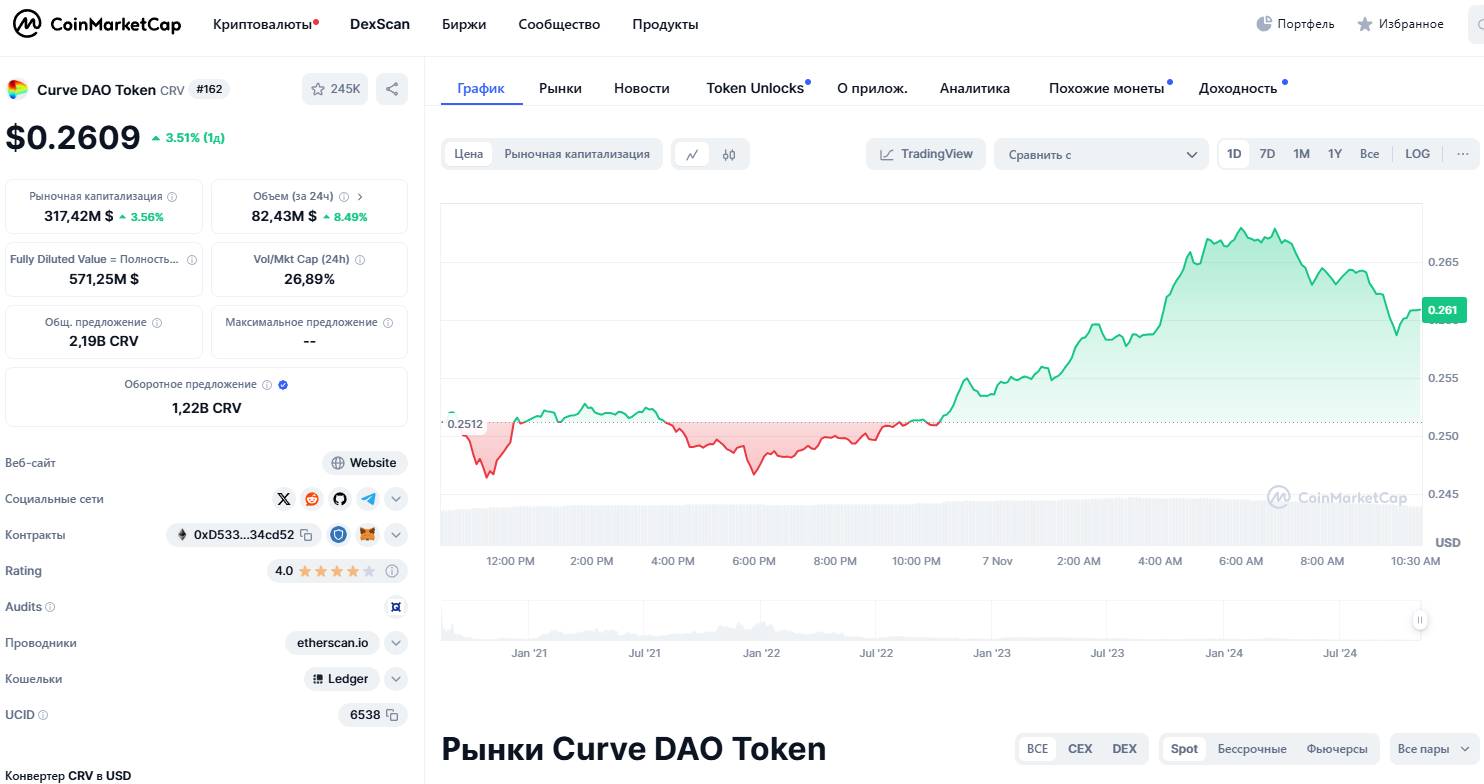
Task: Switch chart to candlestick view
Action: point(730,154)
